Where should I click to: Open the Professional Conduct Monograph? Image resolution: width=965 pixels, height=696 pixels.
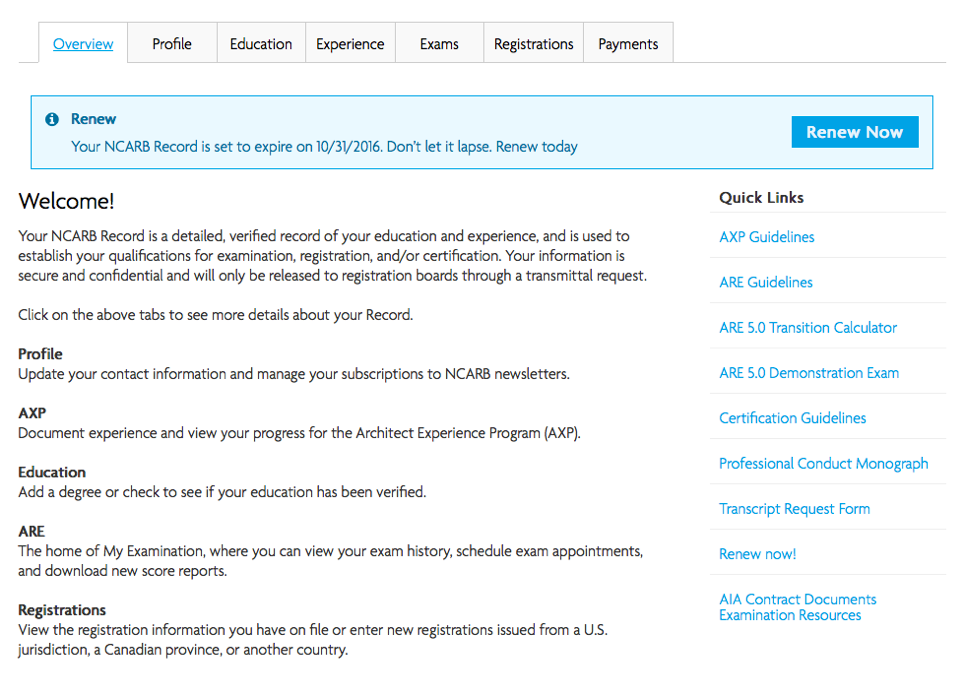[x=823, y=463]
